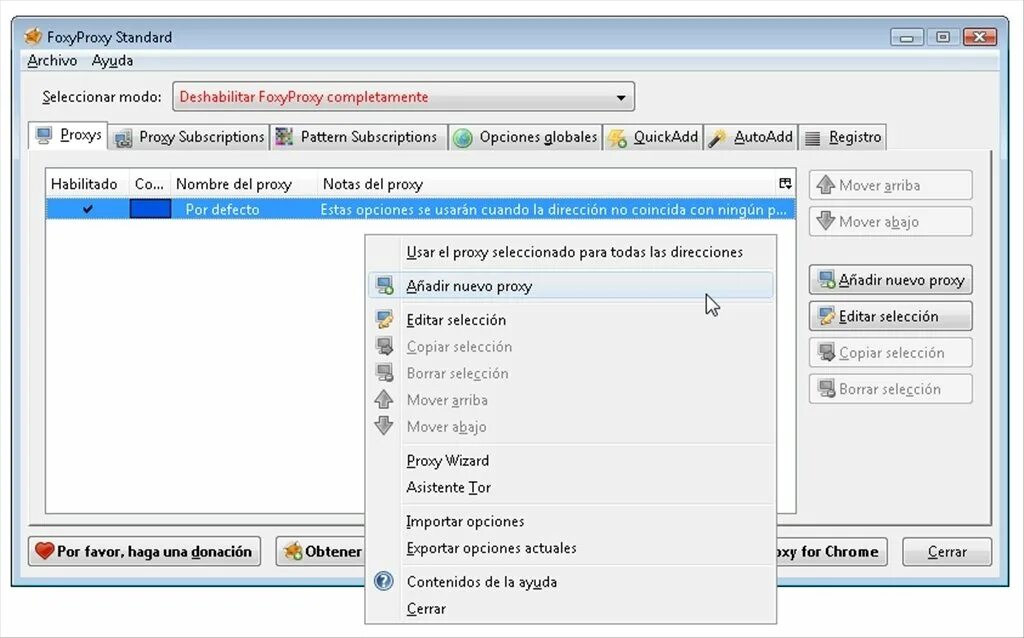This screenshot has height=638, width=1024.
Task: Click the Mover abajo side button
Action: pos(890,221)
